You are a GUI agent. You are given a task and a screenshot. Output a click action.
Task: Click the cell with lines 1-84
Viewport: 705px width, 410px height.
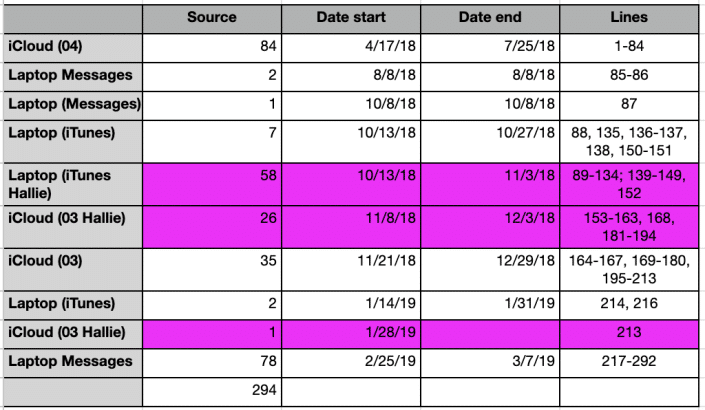tap(628, 47)
